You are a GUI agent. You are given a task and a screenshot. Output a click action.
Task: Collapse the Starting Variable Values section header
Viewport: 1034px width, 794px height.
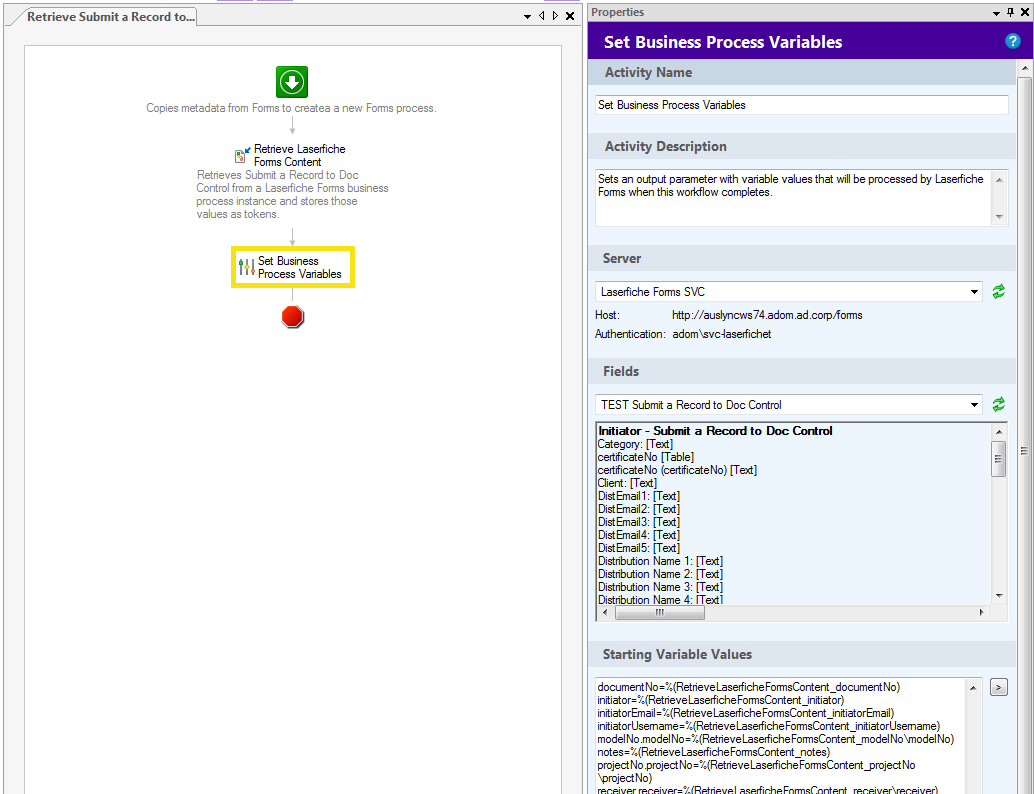[801, 654]
